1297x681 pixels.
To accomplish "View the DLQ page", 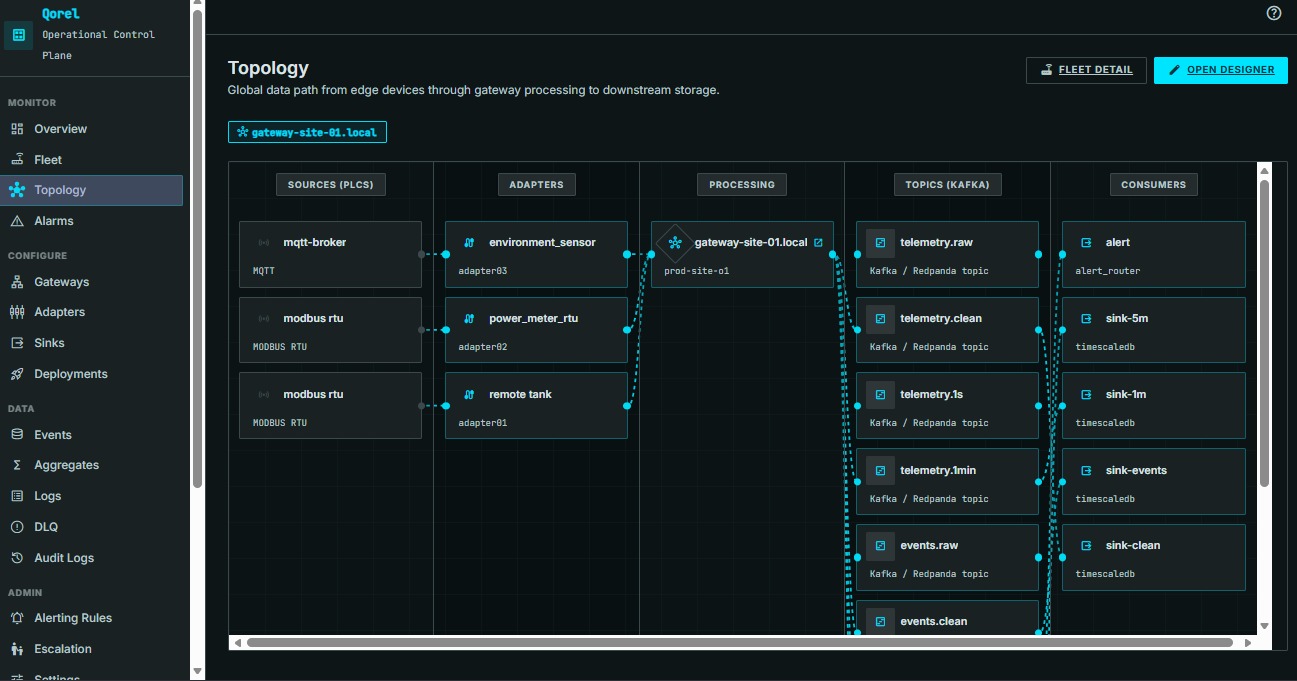I will click(91, 527).
